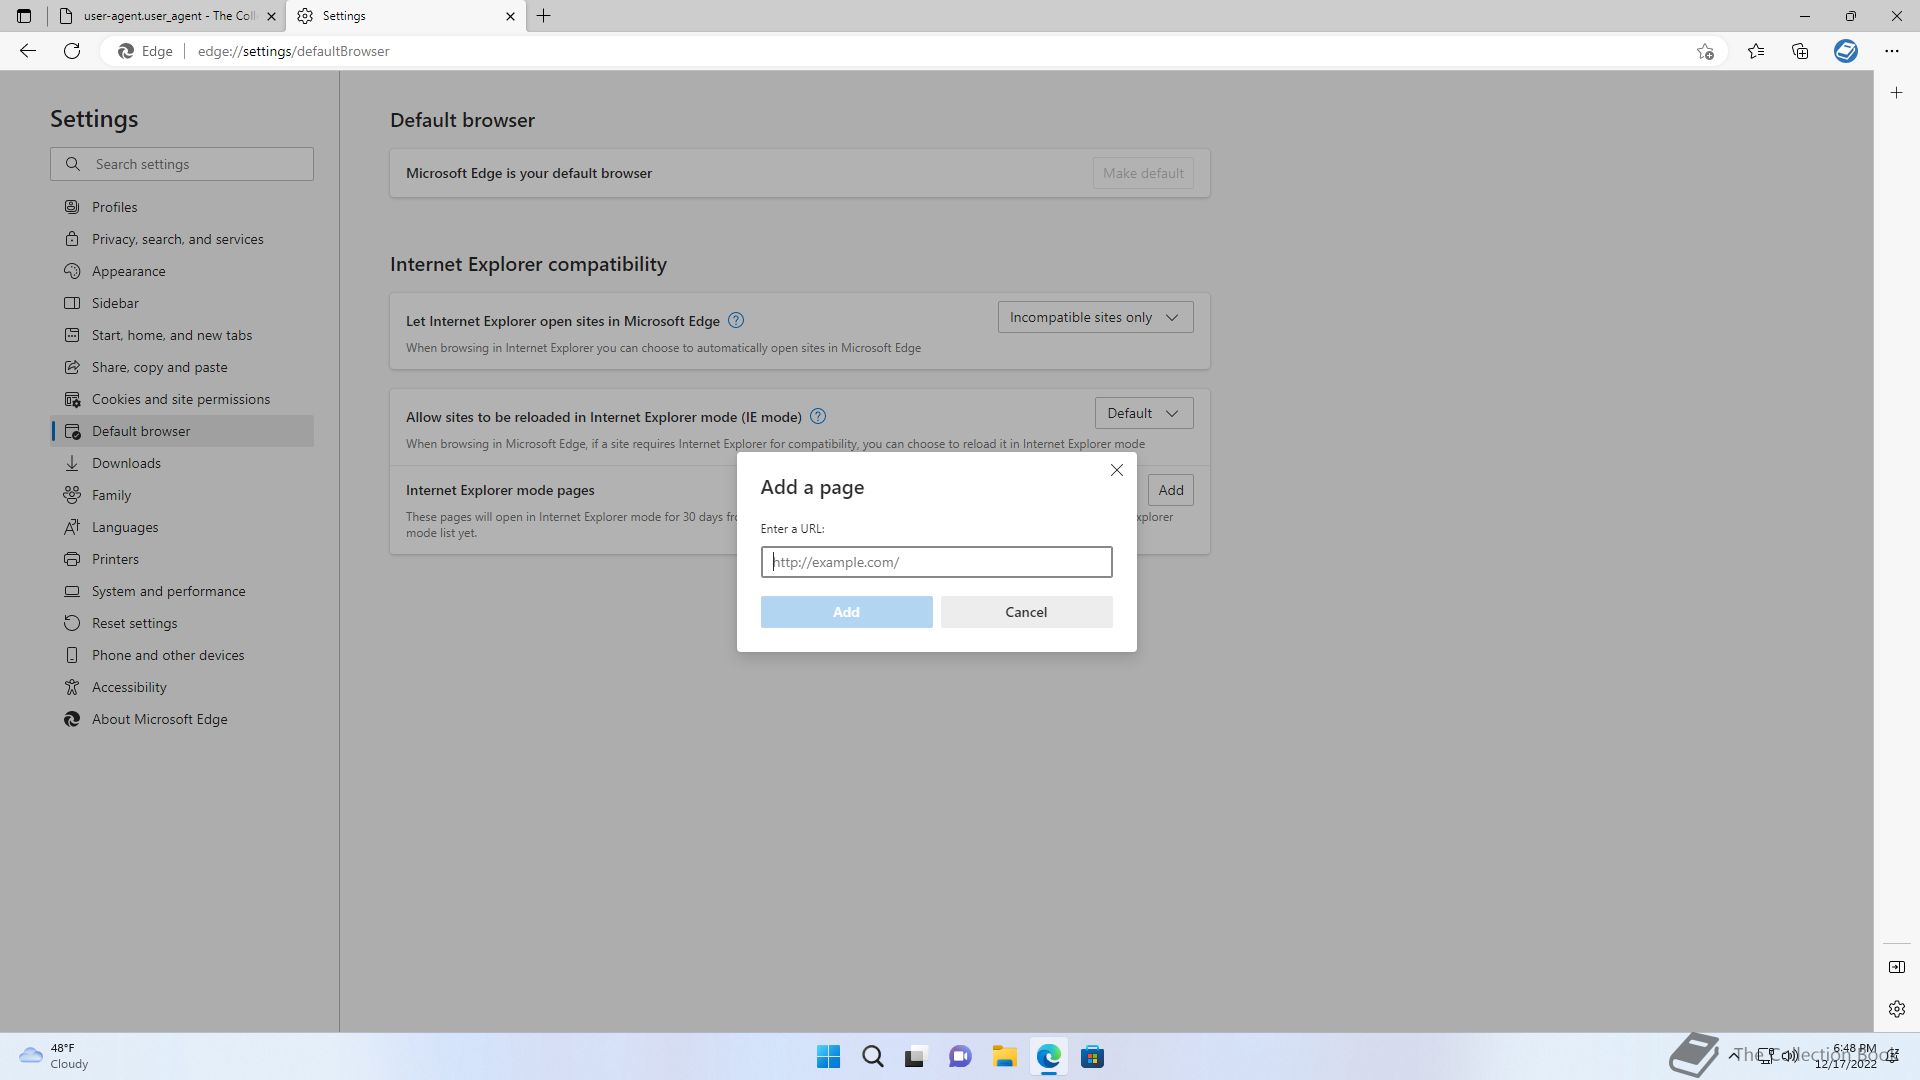Select the Default browser section
Image resolution: width=1920 pixels, height=1080 pixels.
pos(182,431)
